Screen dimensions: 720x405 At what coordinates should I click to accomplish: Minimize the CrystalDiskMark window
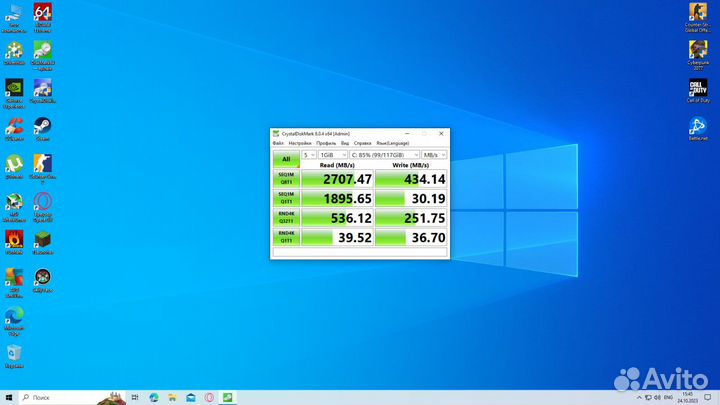click(407, 134)
